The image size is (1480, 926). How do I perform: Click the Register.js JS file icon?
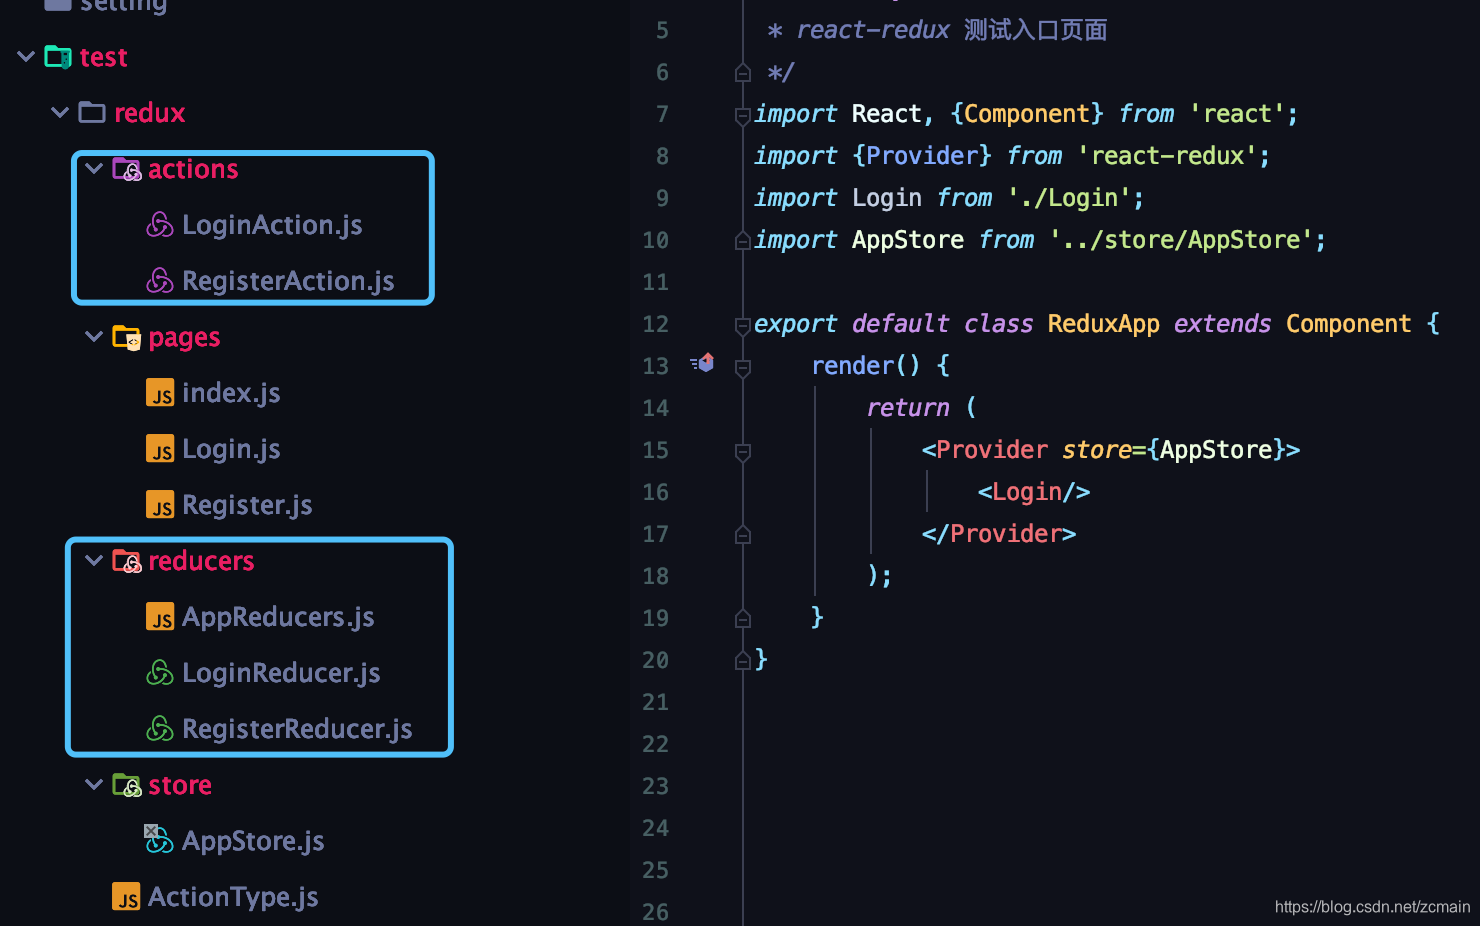point(160,505)
